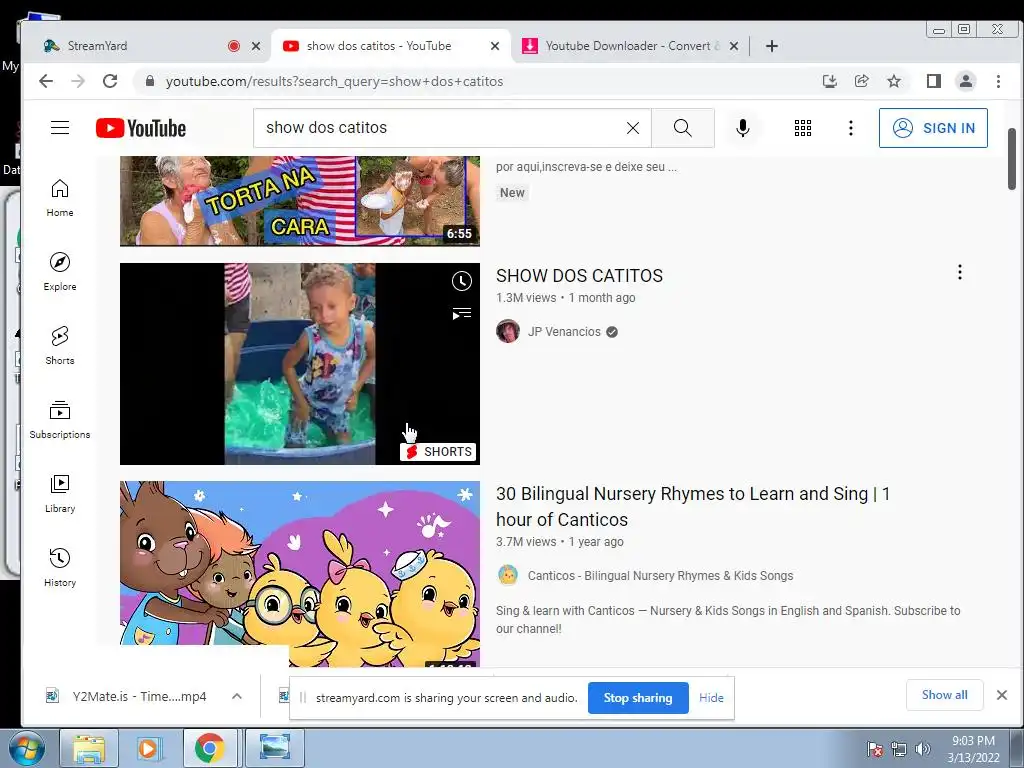This screenshot has width=1024, height=768.
Task: Open the Bilingual Nursery Rhymes thumbnail
Action: click(300, 574)
